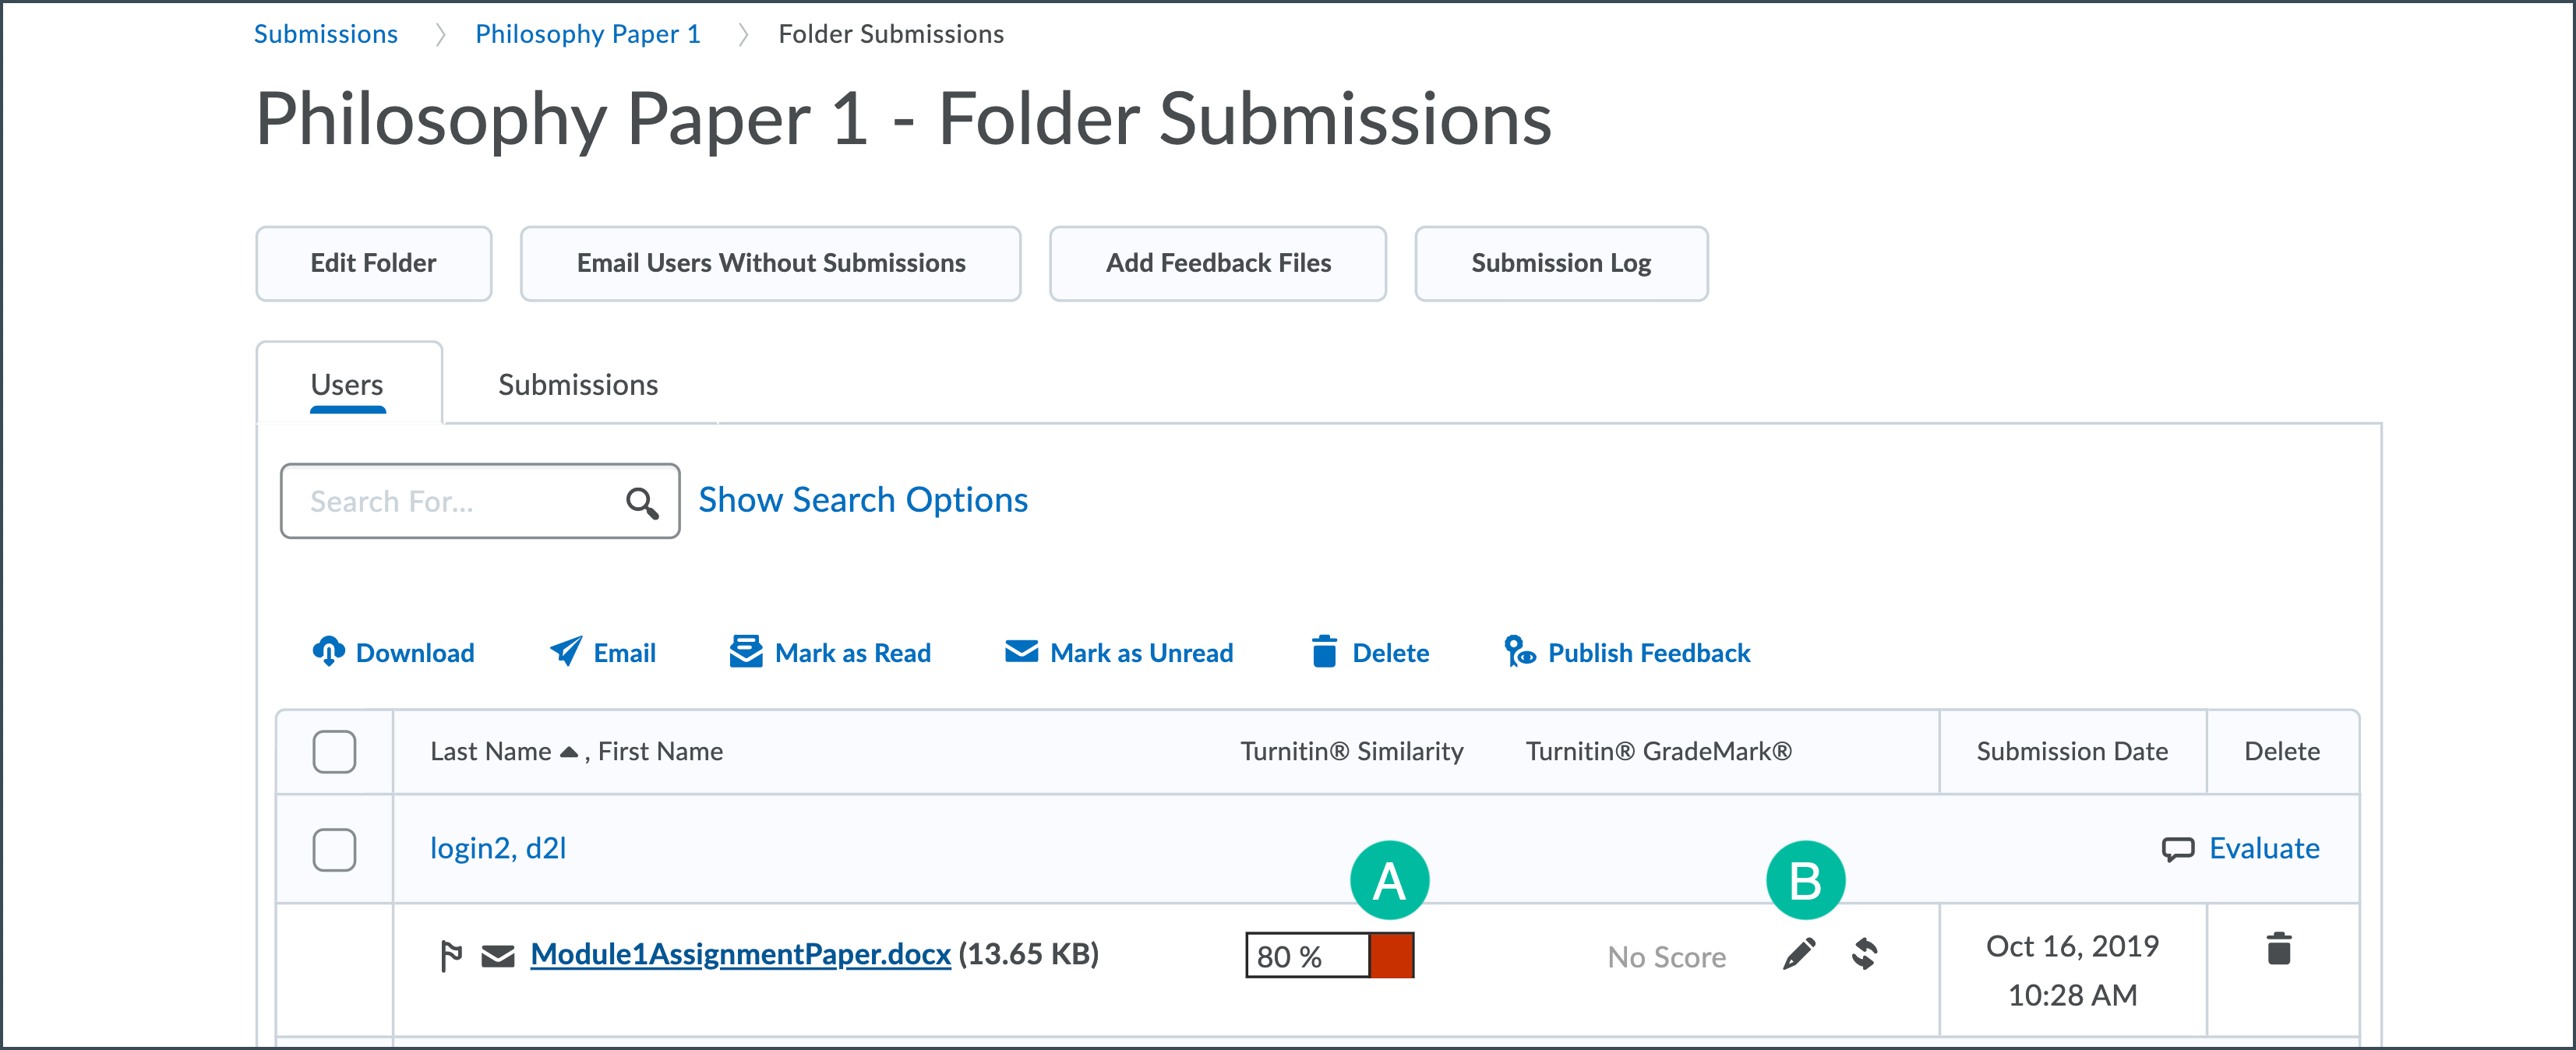
Task: Expand Show Search Options
Action: click(862, 500)
